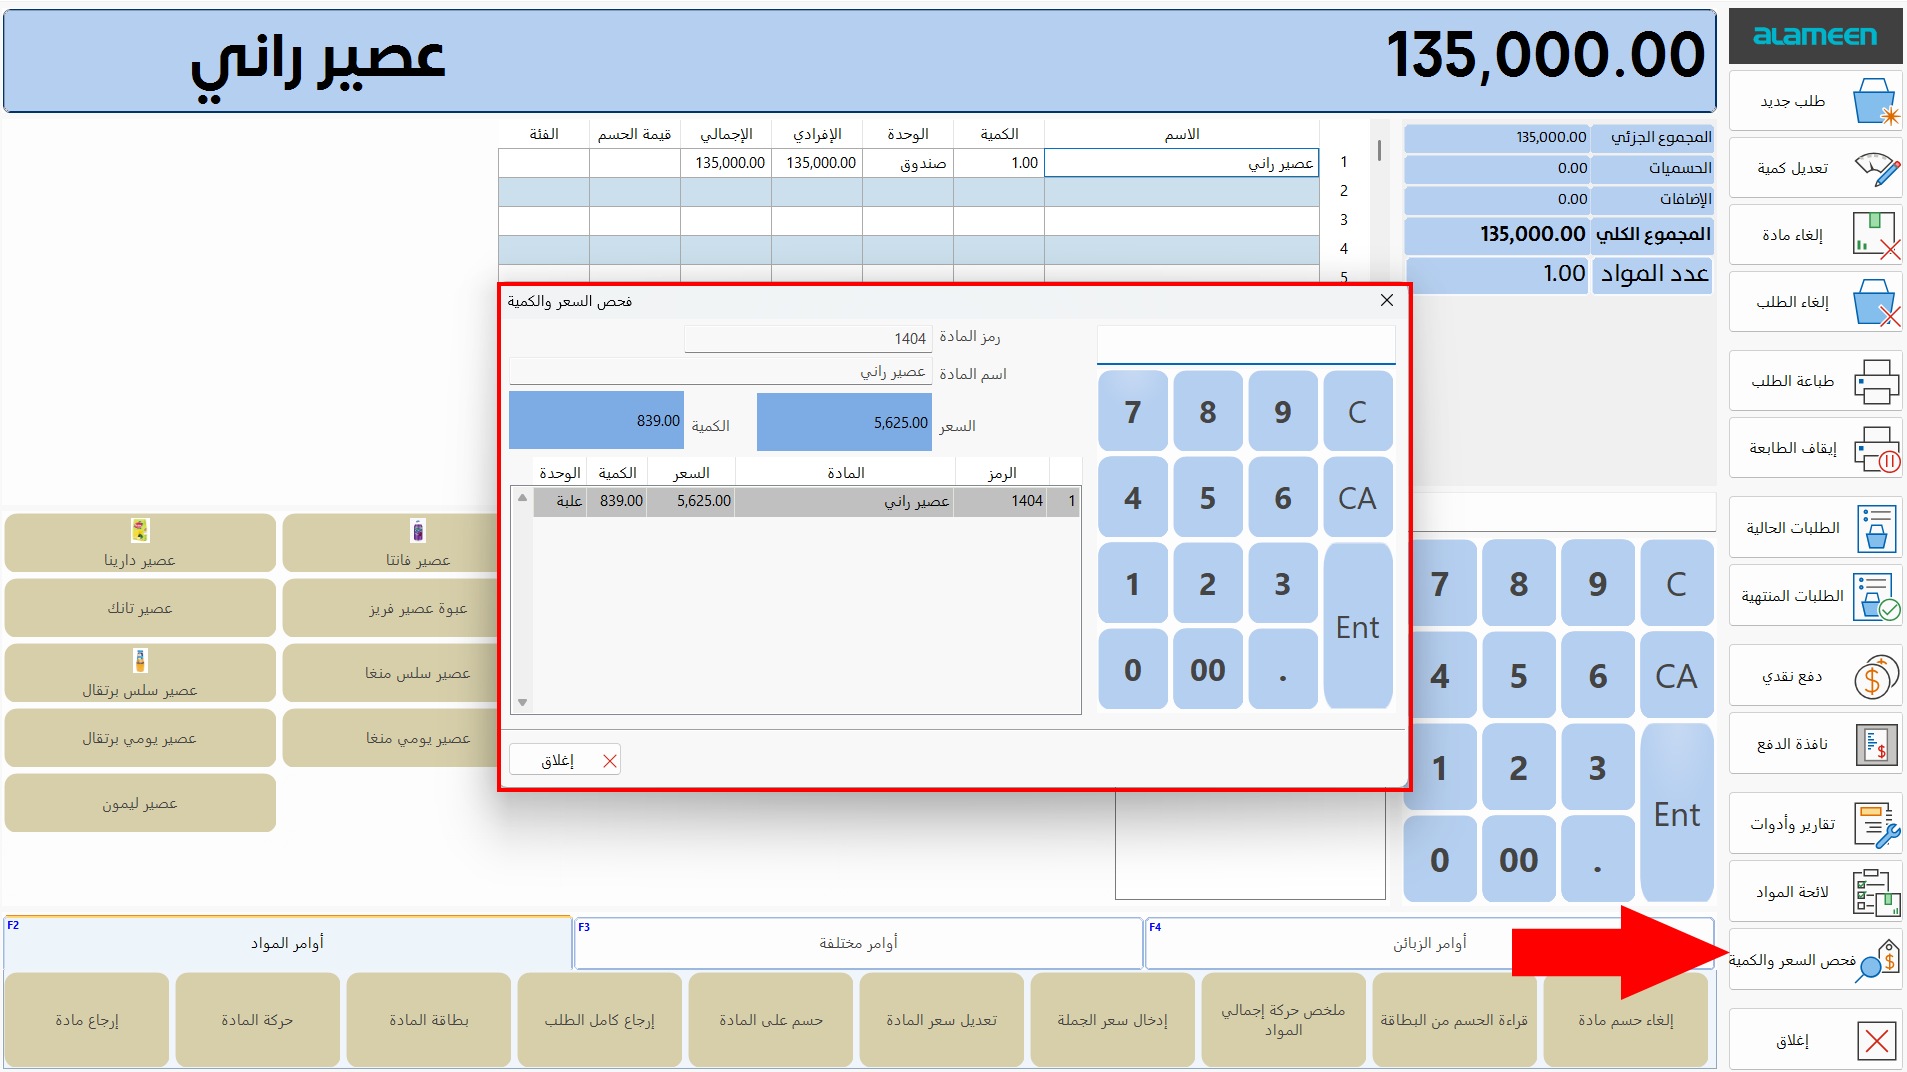Click the new order basket icon
The width and height of the screenshot is (1907, 1072).
coord(1873,101)
